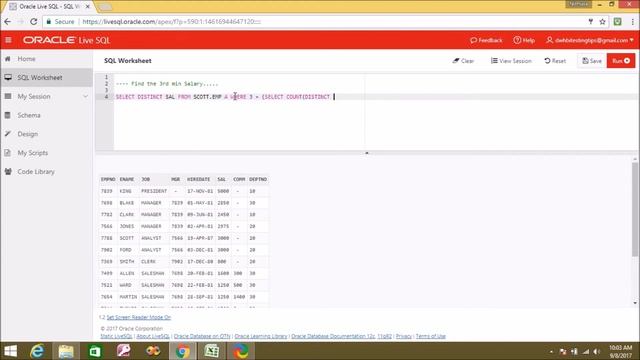Bookmark this page with star icon
Viewport: 640px width, 360px height.
(x=602, y=22)
